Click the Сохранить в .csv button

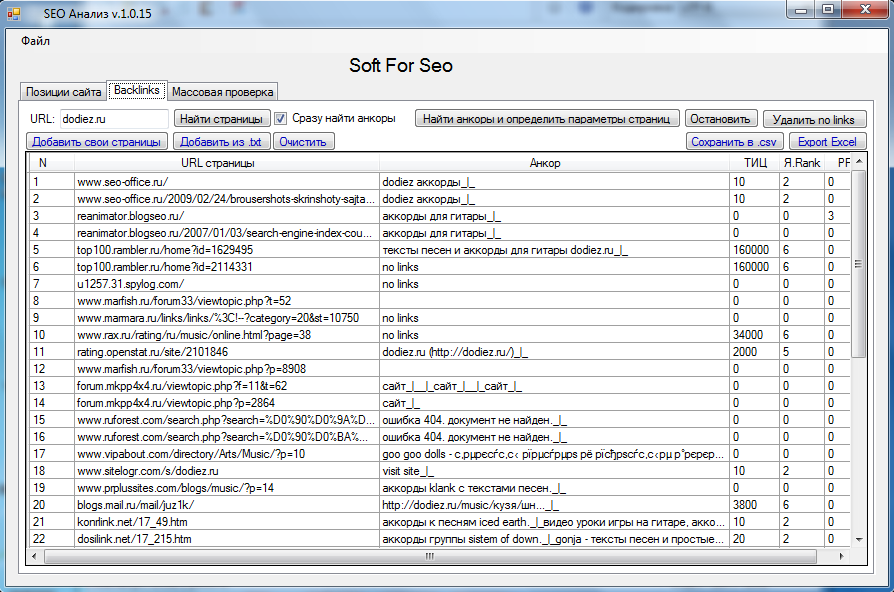734,142
